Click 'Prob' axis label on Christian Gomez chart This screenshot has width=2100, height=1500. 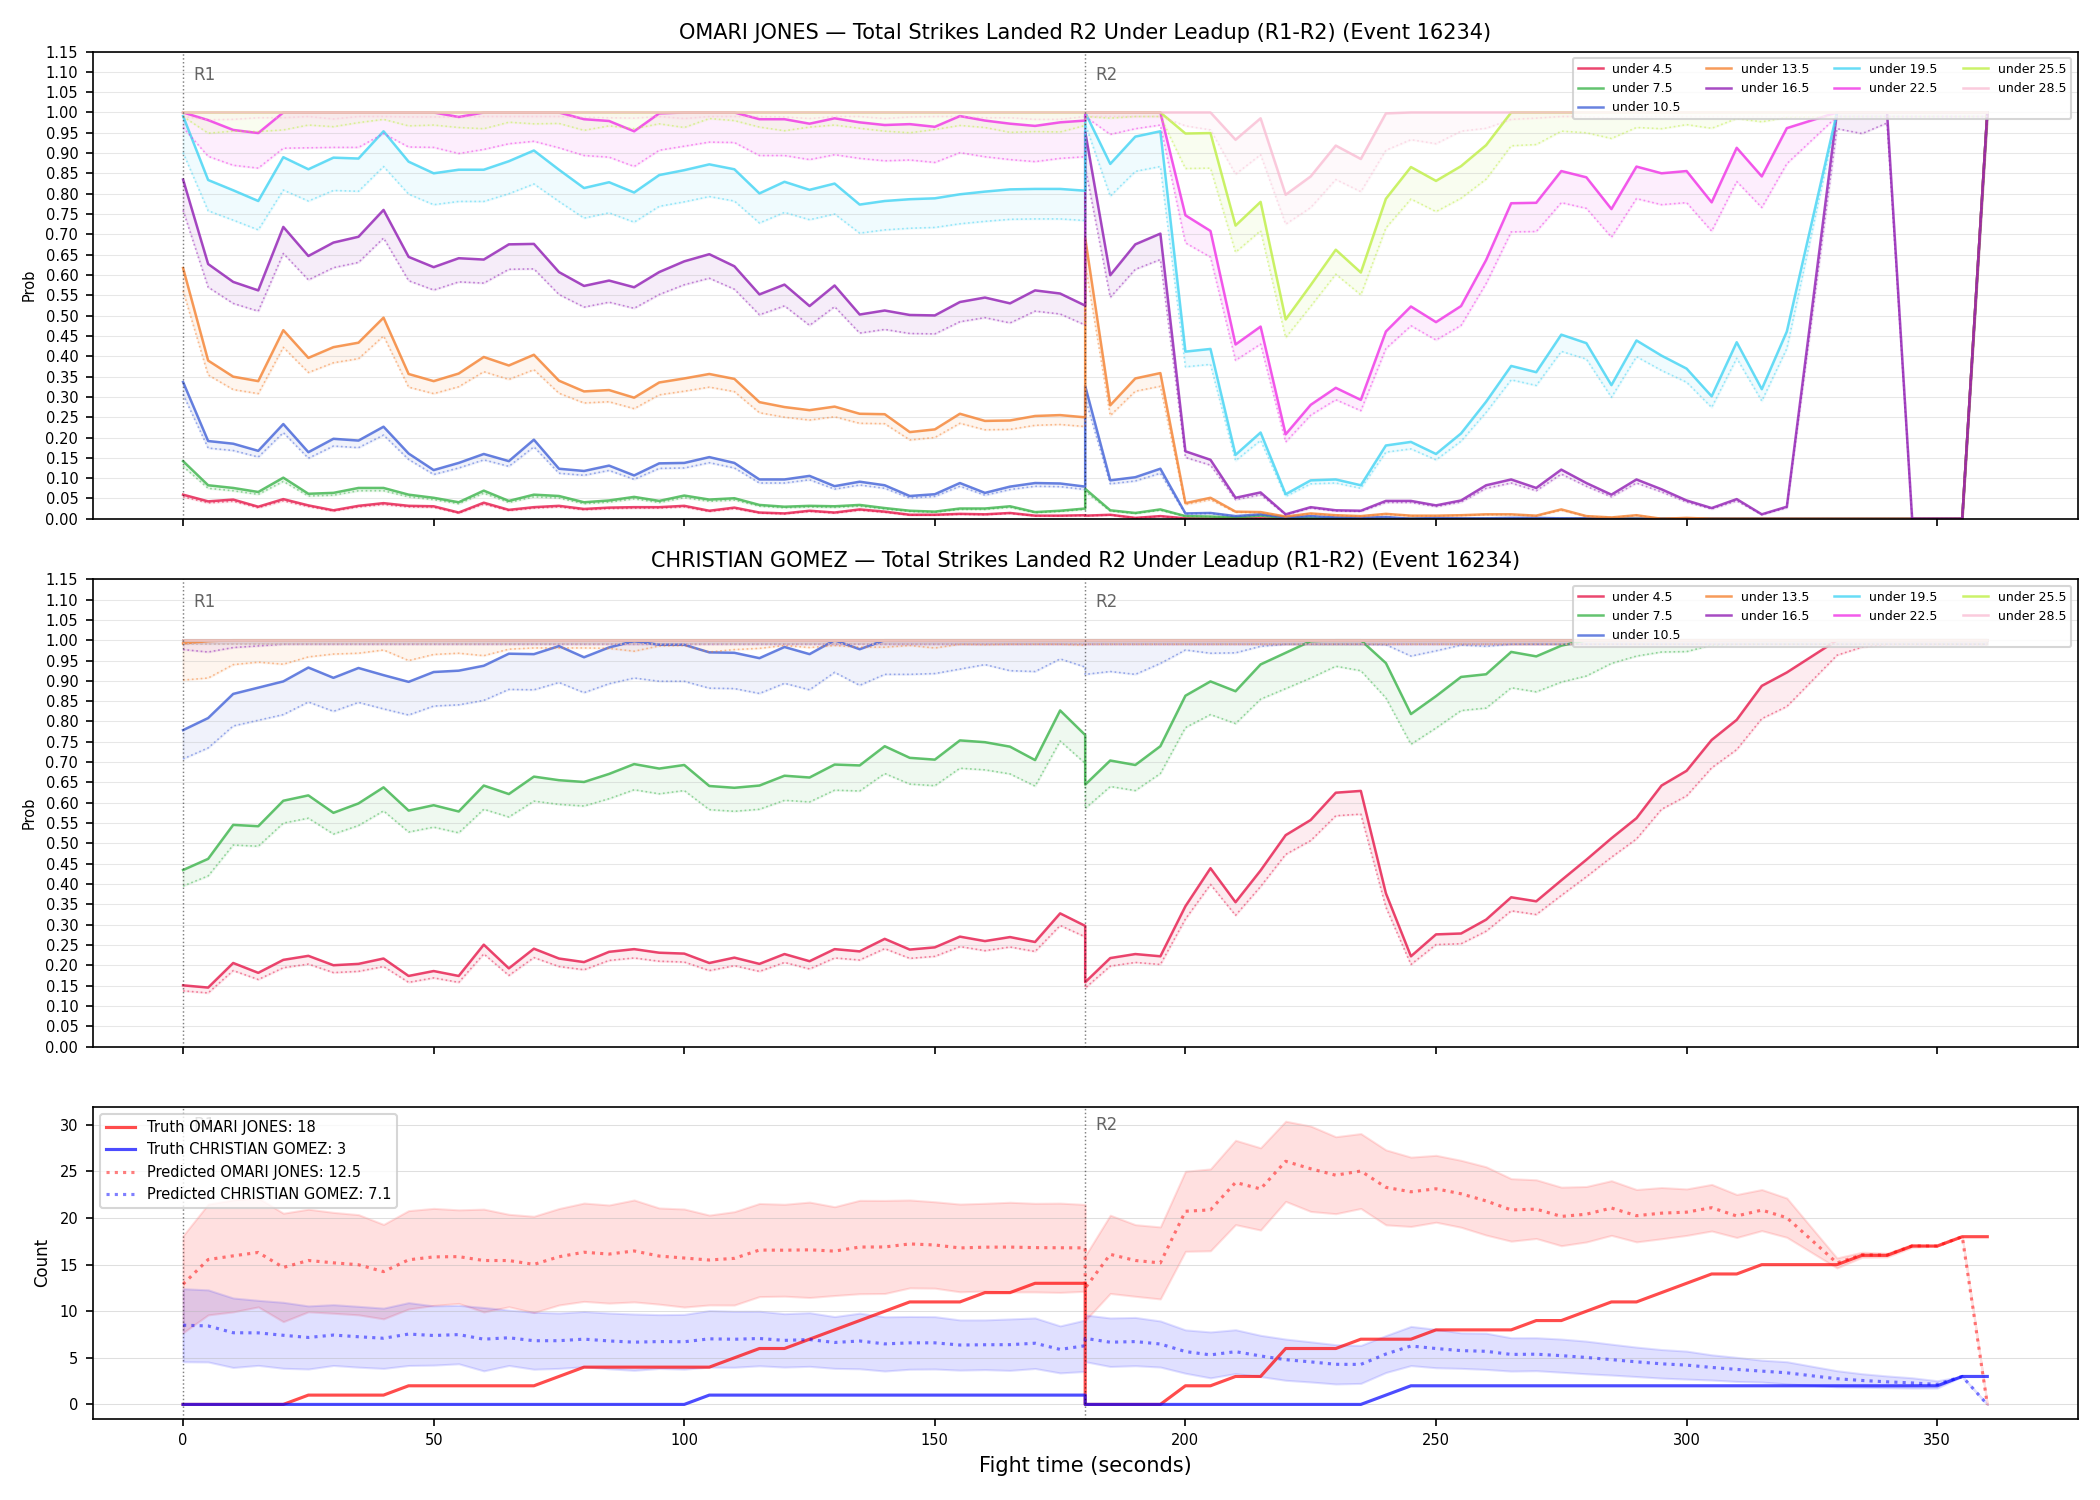pos(29,814)
